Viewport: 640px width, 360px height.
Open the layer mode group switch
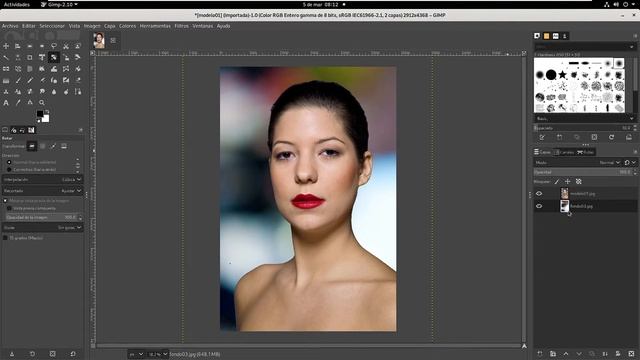click(630, 162)
